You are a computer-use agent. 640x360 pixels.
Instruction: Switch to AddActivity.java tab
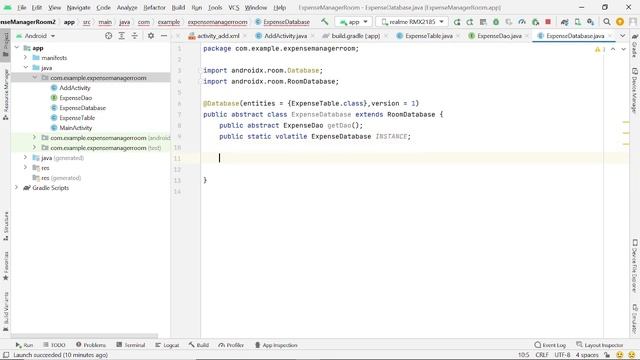point(284,36)
